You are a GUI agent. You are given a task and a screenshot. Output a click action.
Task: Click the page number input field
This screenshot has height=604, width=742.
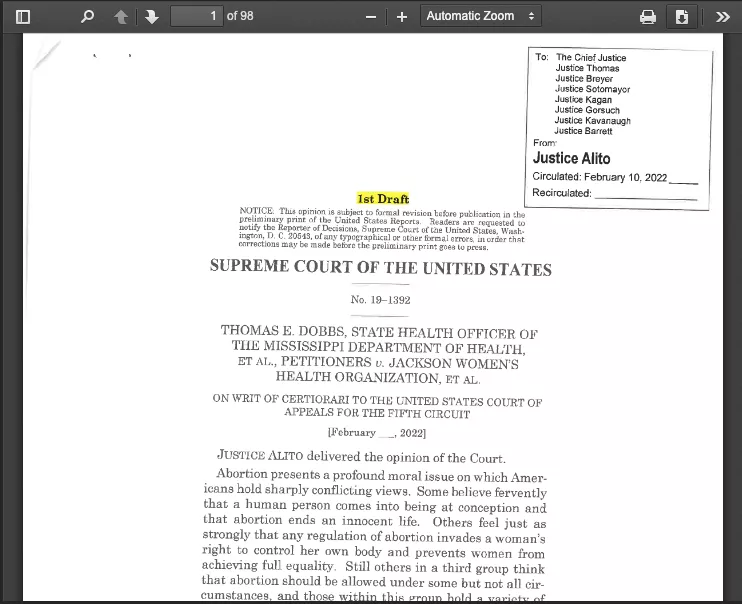point(196,16)
